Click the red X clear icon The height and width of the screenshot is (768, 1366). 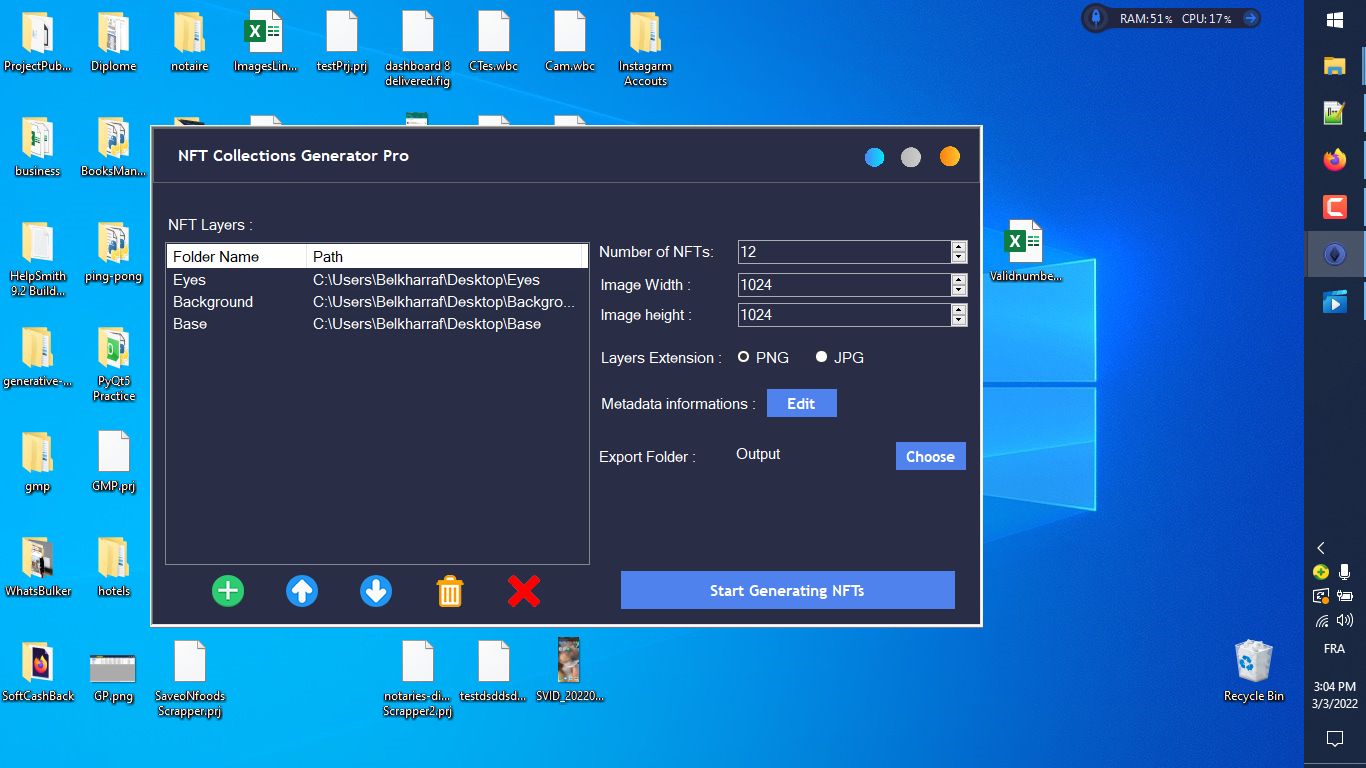[x=523, y=591]
